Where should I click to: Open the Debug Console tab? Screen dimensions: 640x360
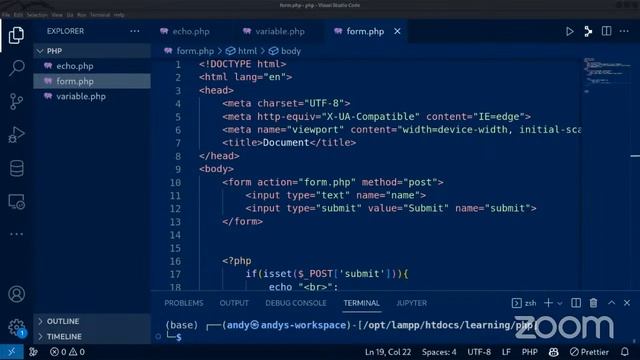[x=296, y=303]
